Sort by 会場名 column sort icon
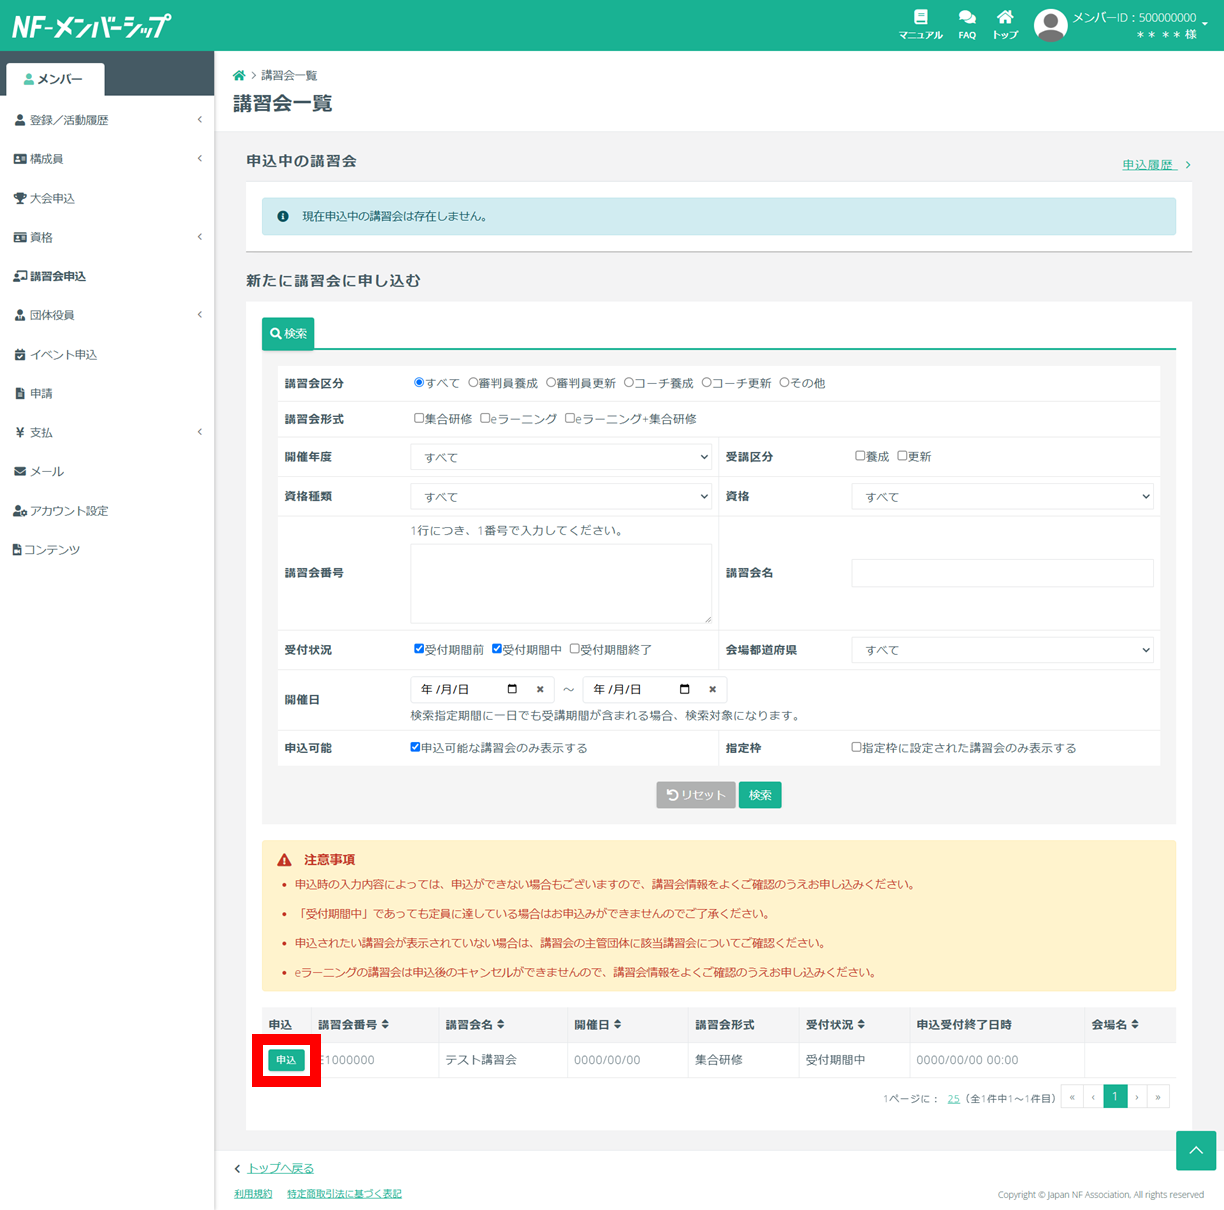 1135,1024
